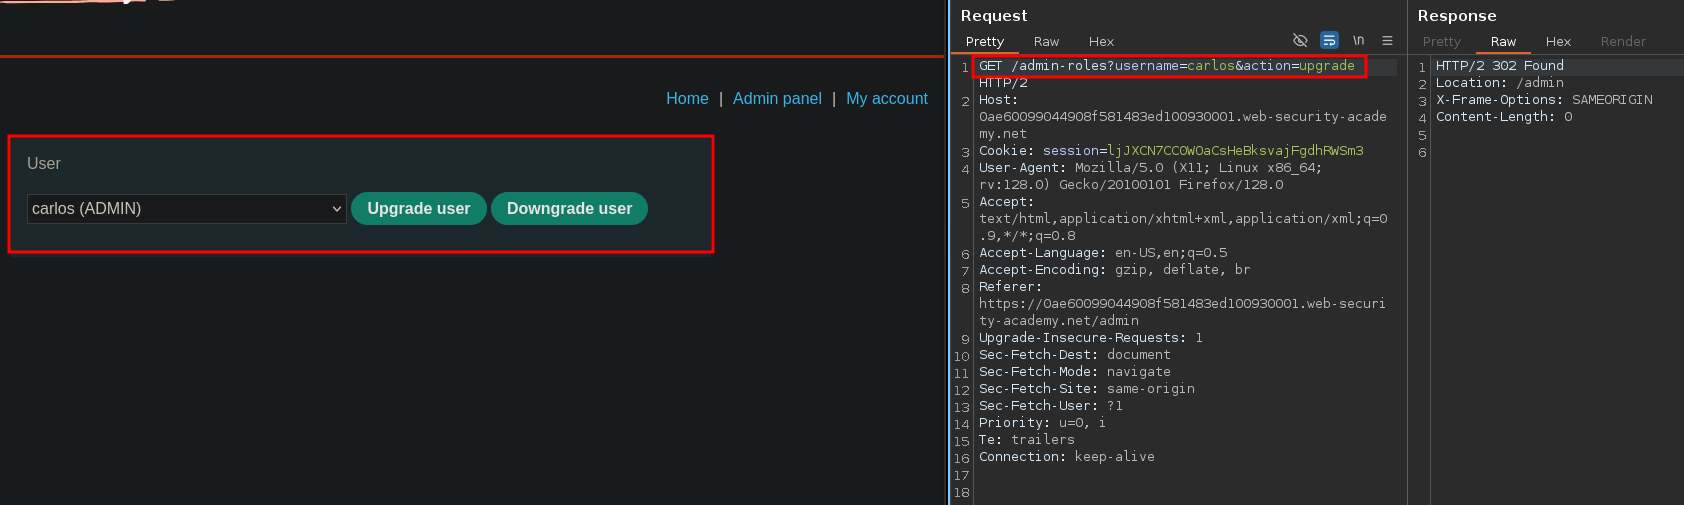
Task: Go to the Home link
Action: pyautogui.click(x=687, y=99)
